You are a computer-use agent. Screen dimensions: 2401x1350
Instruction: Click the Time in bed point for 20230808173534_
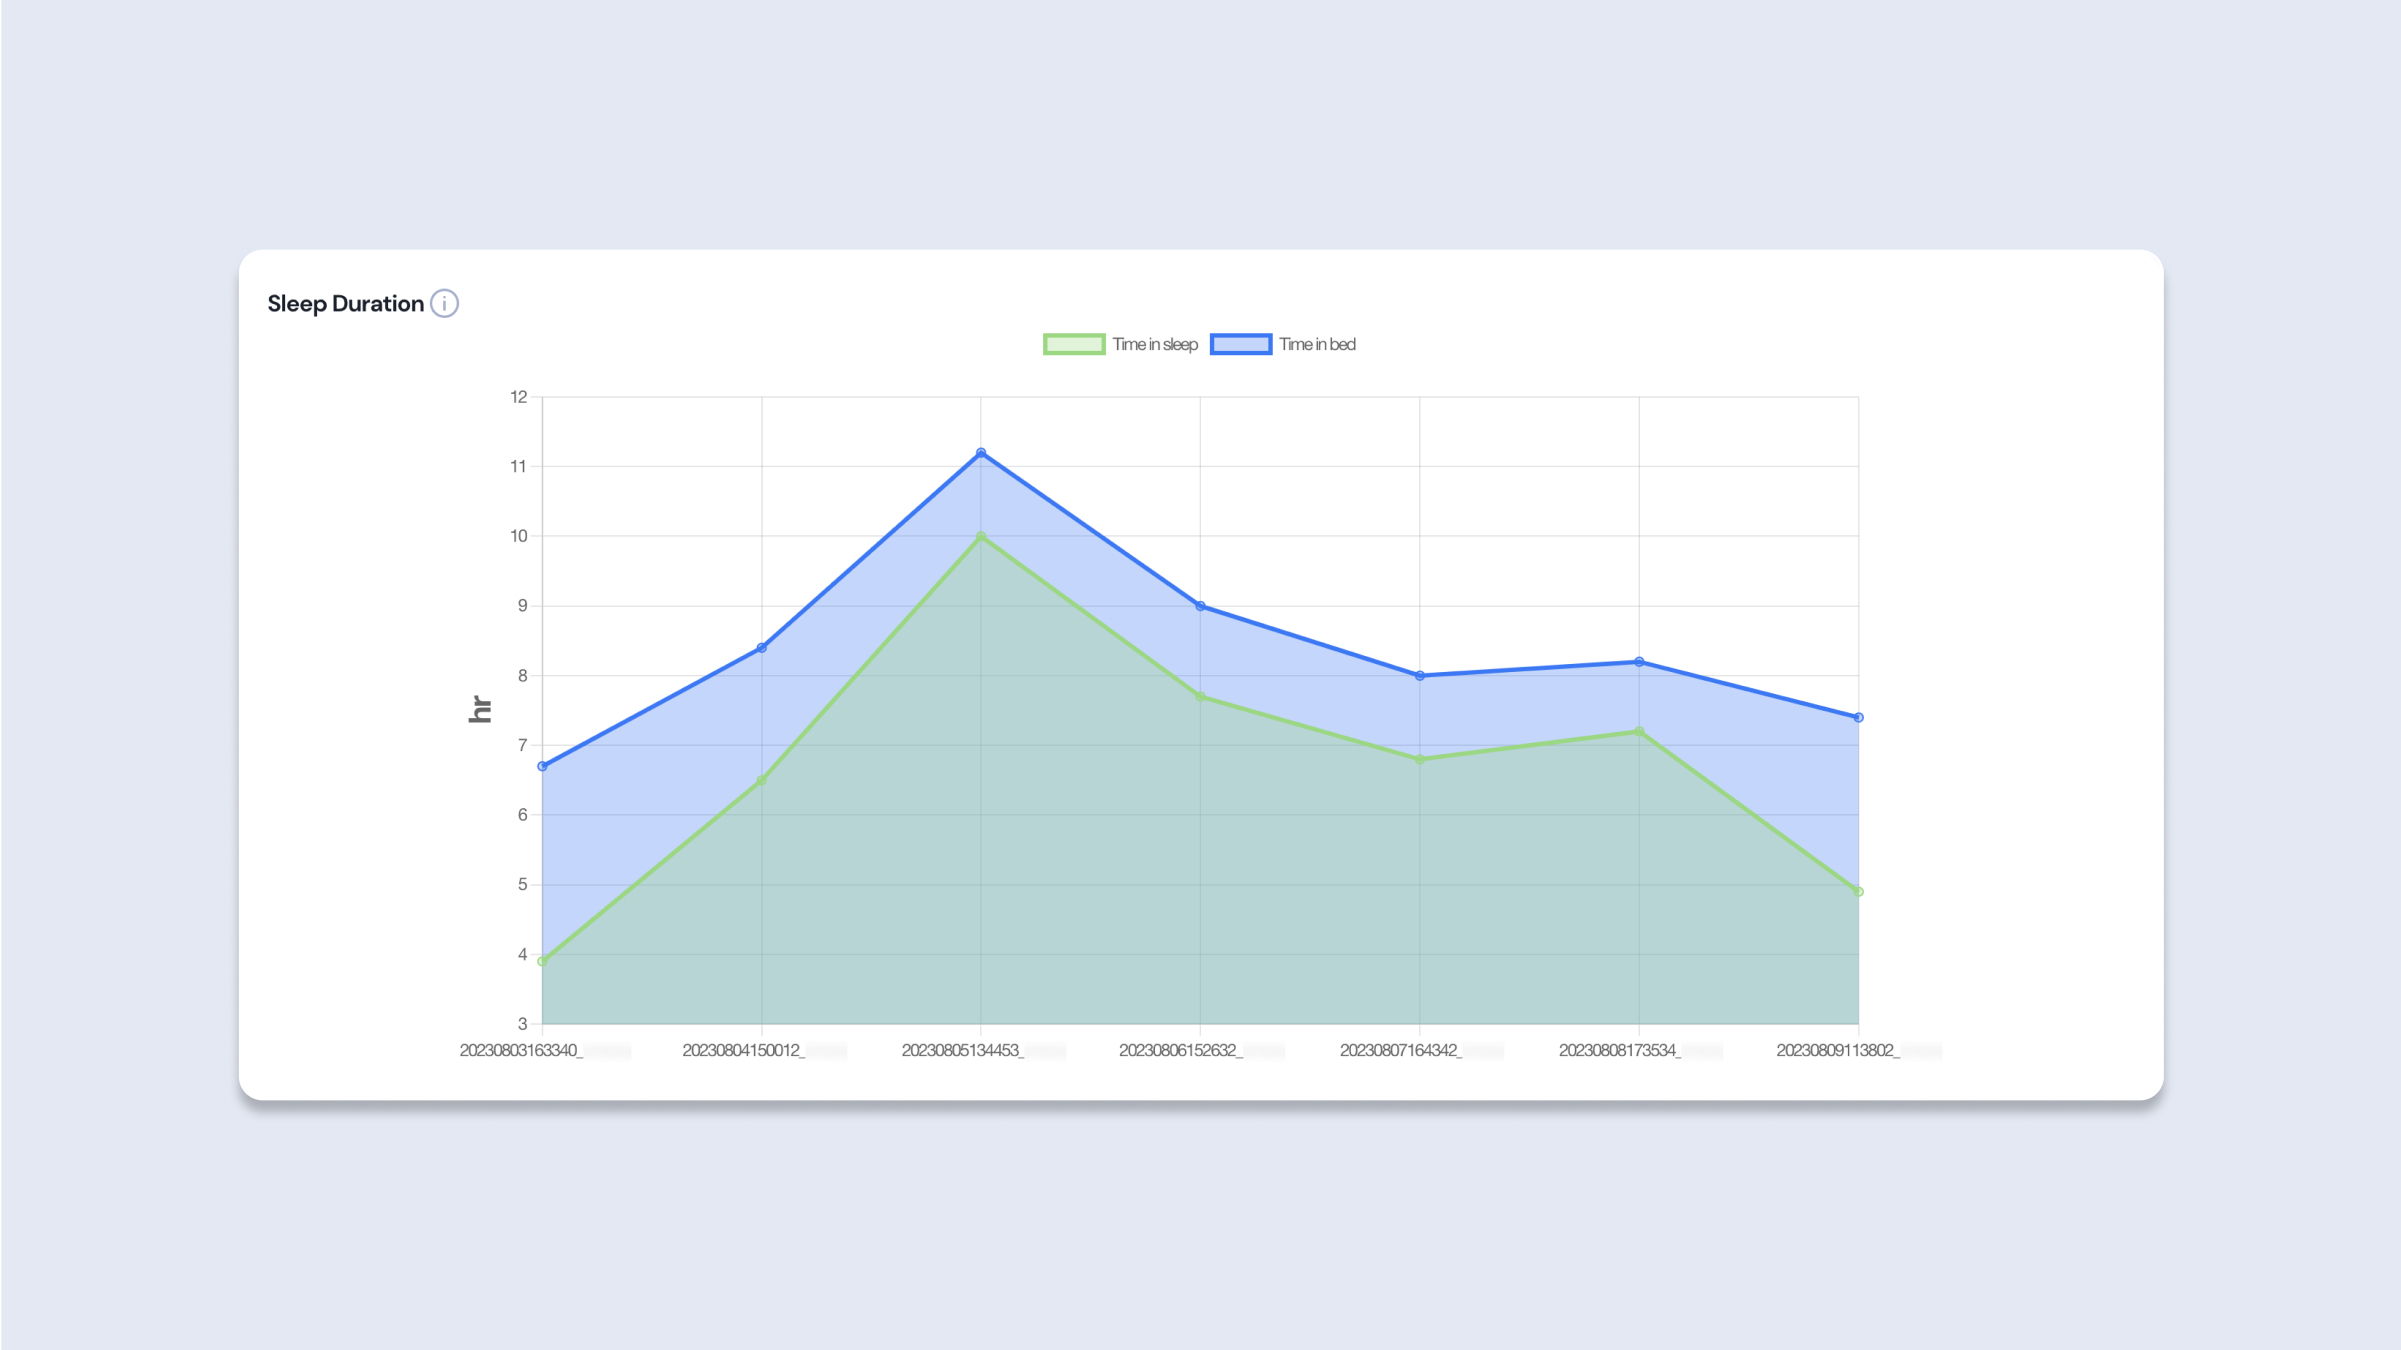tap(1639, 662)
